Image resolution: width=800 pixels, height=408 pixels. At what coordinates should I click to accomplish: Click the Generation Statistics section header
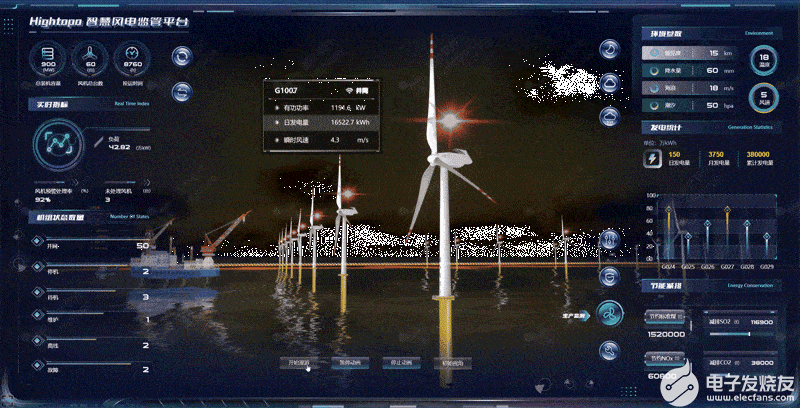[712, 127]
